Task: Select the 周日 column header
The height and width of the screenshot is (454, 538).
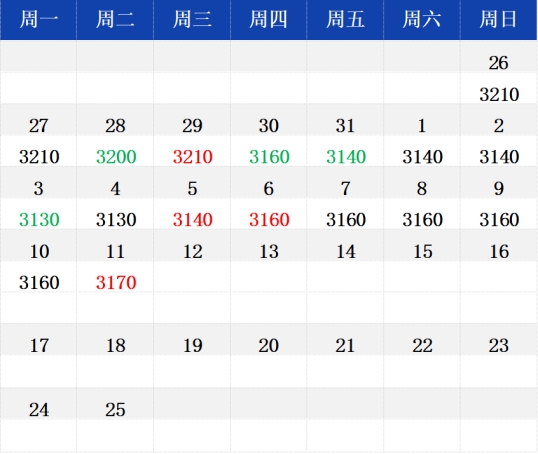Action: point(499,20)
